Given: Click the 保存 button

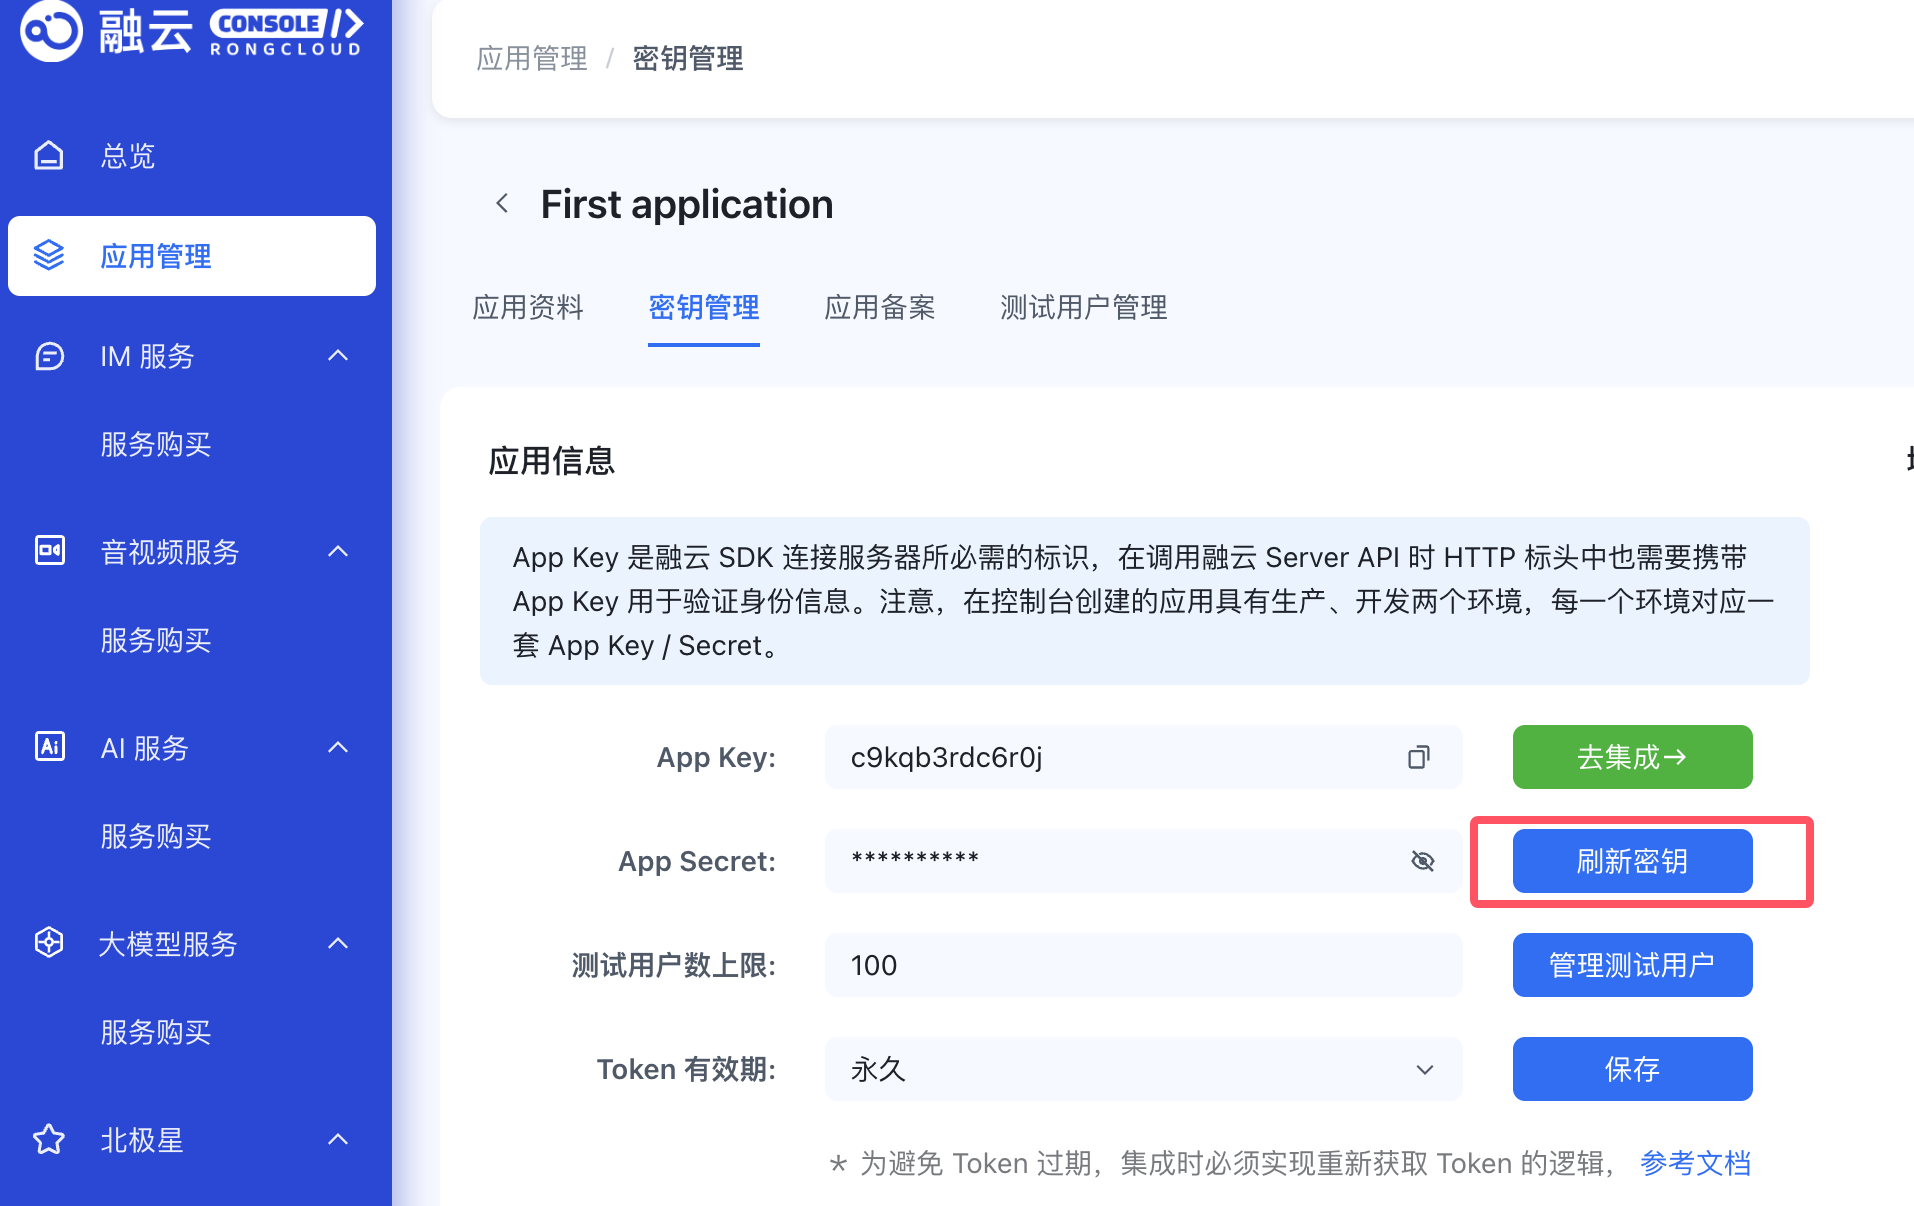Looking at the screenshot, I should 1632,1069.
